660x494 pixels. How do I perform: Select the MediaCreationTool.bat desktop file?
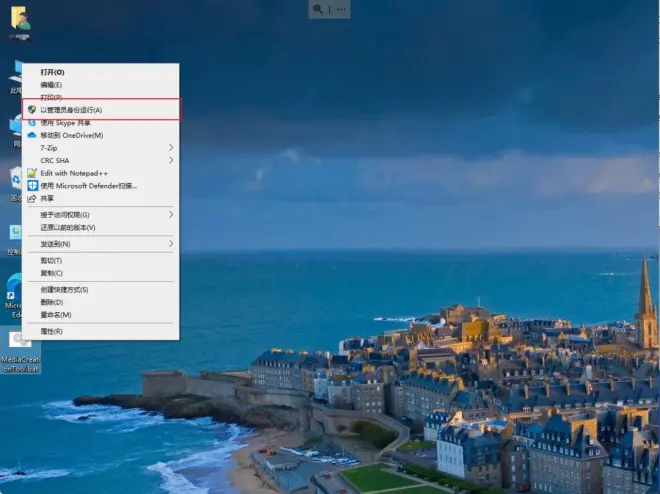click(20, 351)
